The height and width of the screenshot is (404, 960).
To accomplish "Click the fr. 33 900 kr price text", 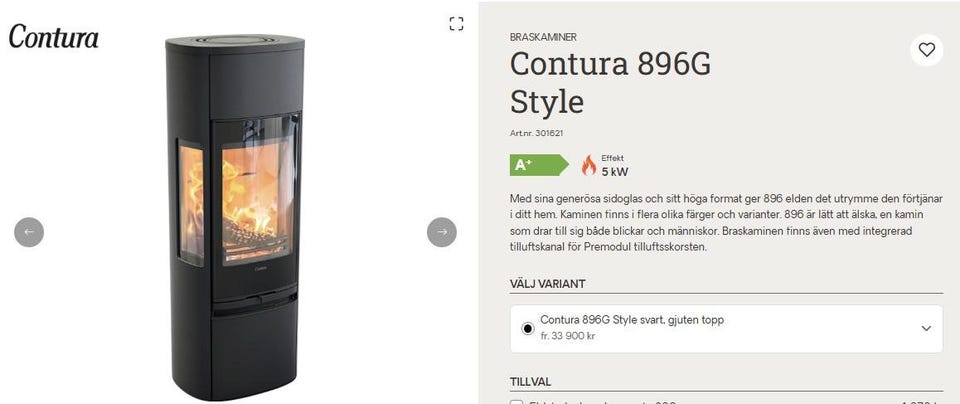I will tap(568, 336).
